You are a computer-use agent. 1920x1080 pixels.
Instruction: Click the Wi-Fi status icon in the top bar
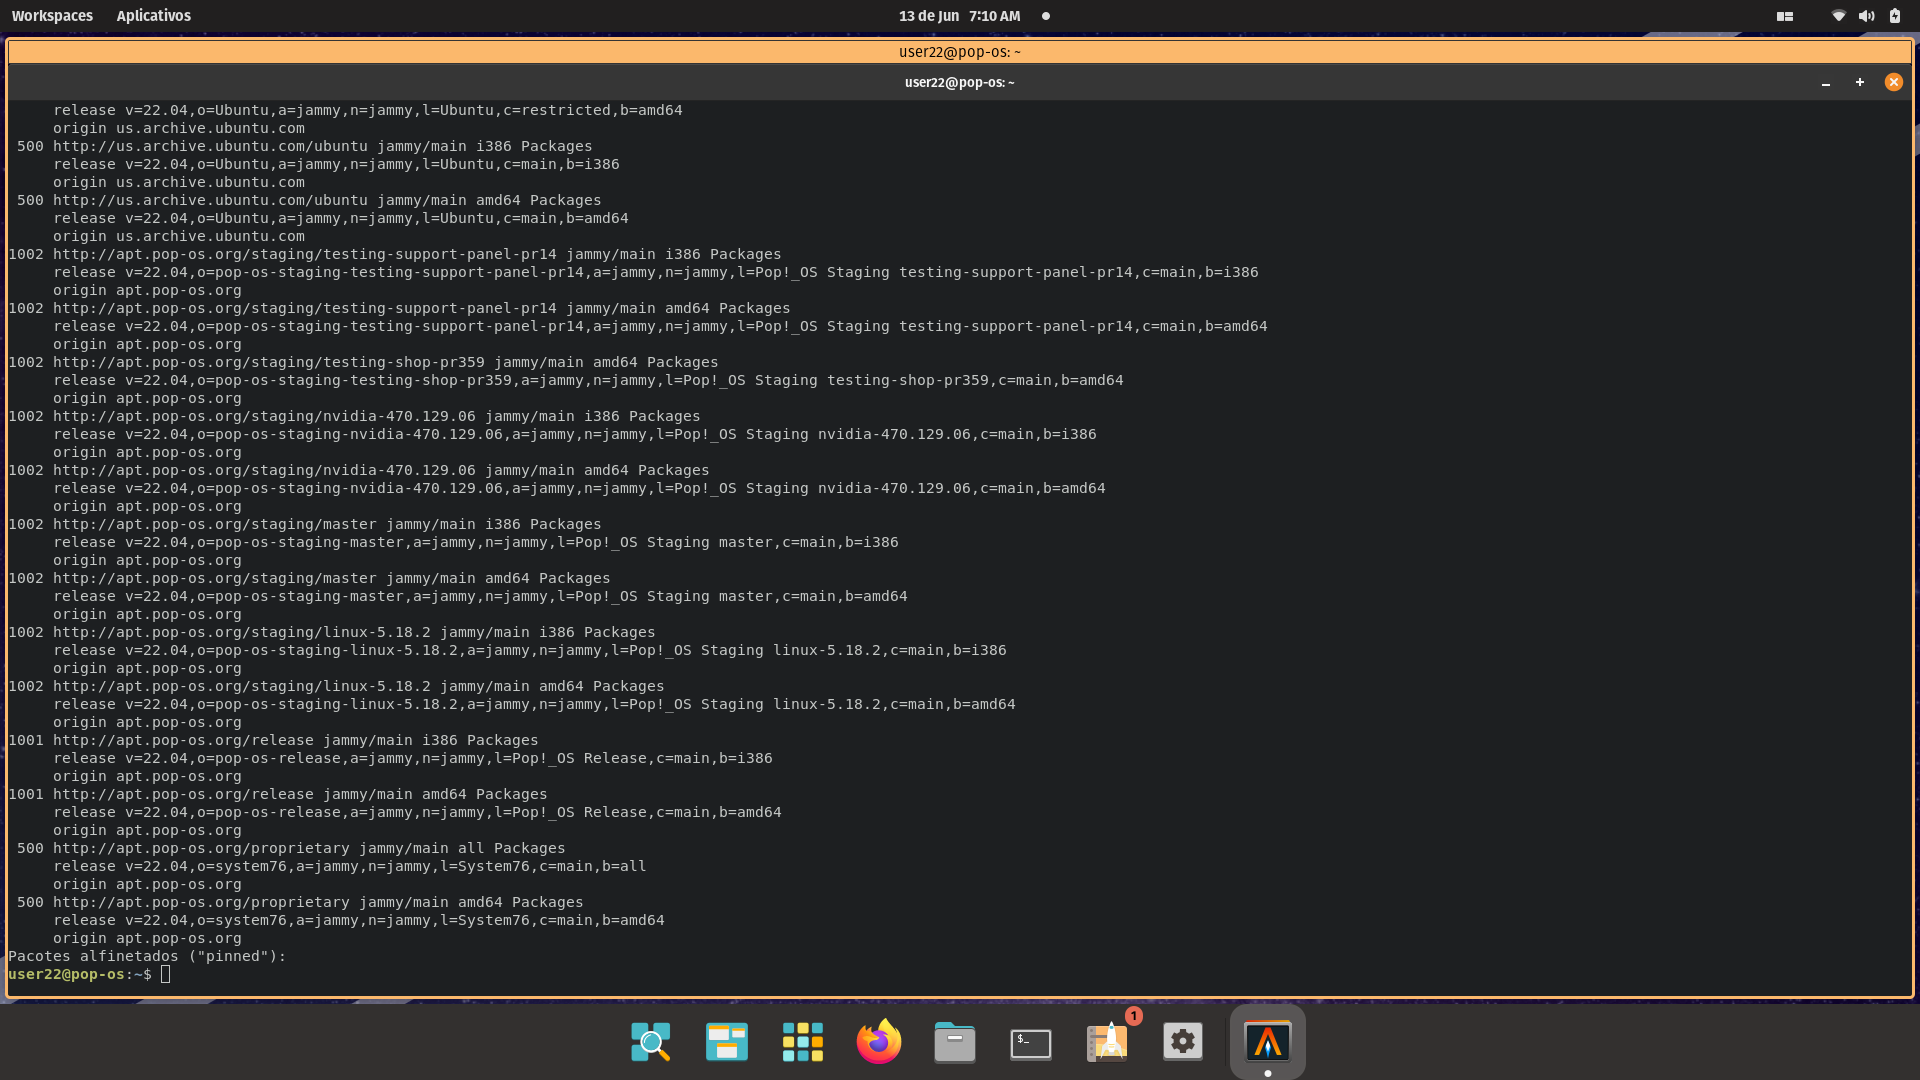coord(1838,15)
